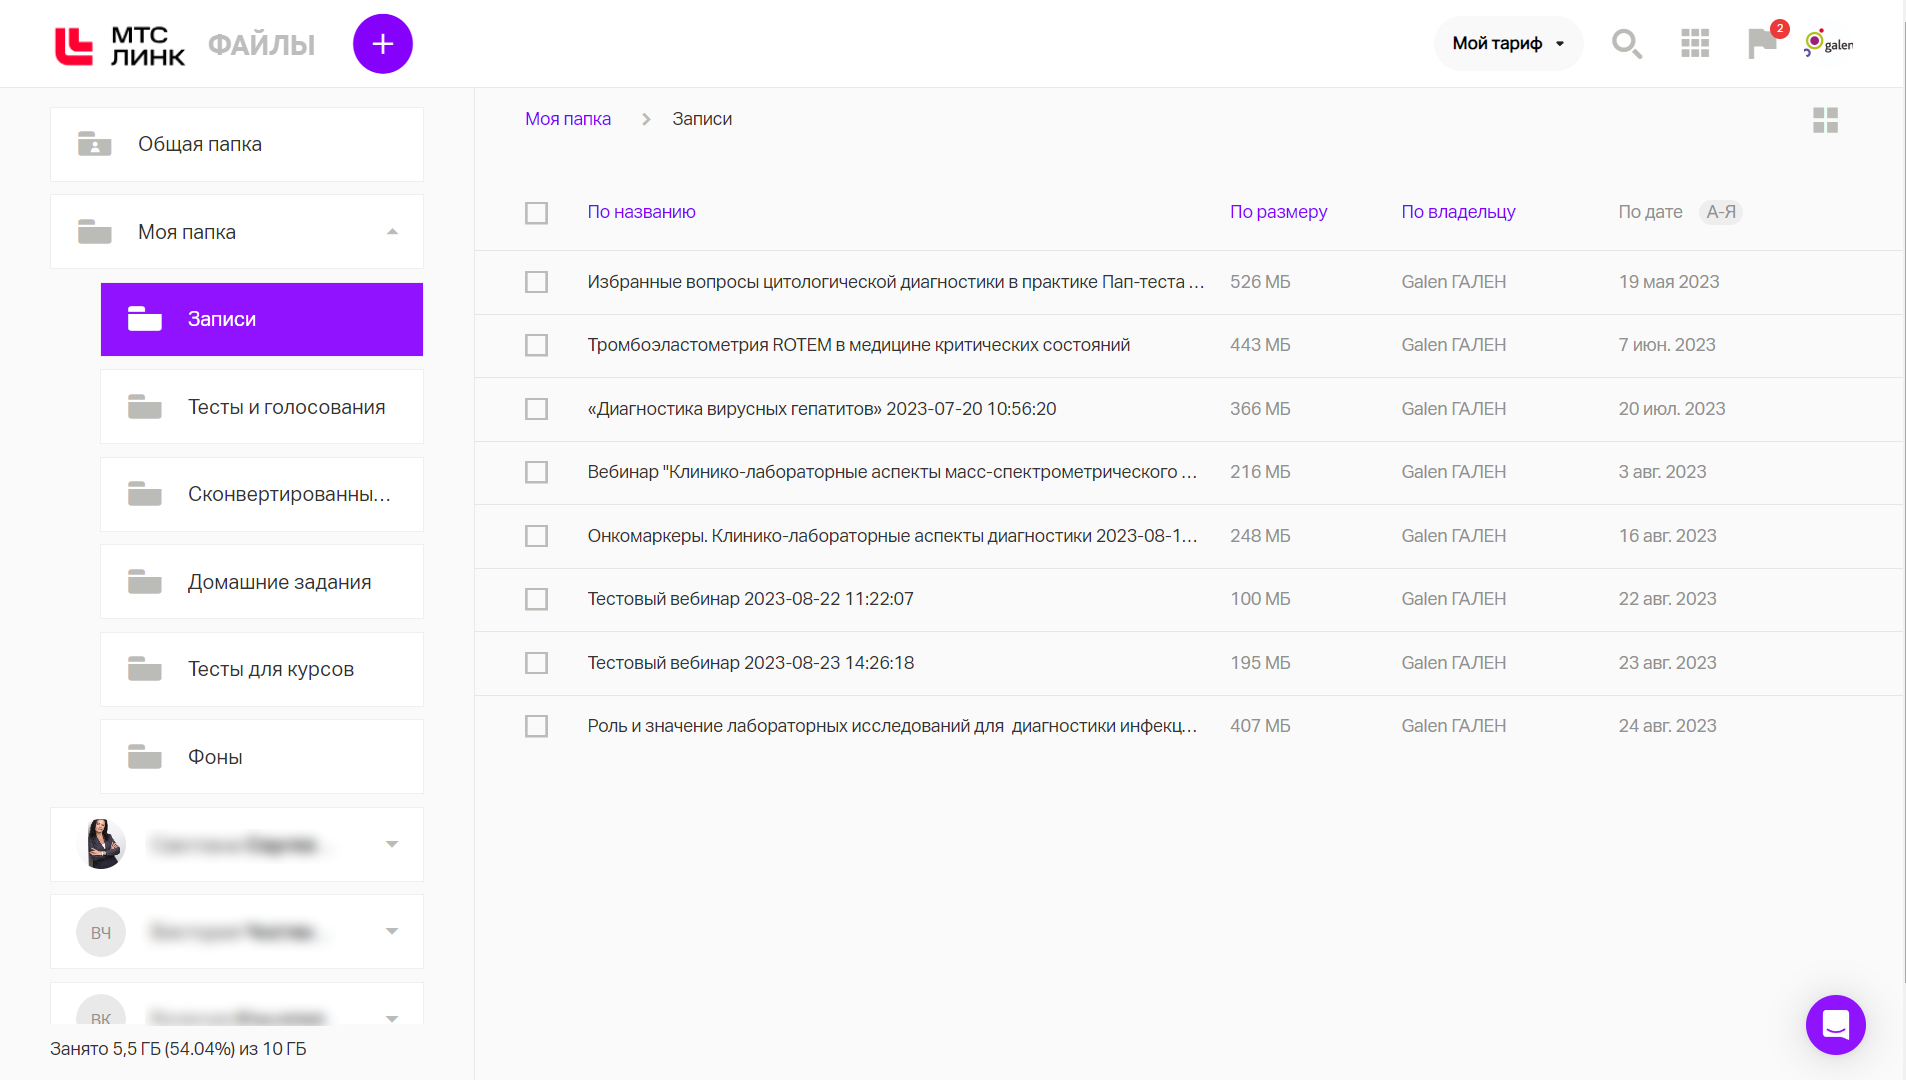Check the Избранные вопросы цитологической row checkbox

(x=537, y=282)
